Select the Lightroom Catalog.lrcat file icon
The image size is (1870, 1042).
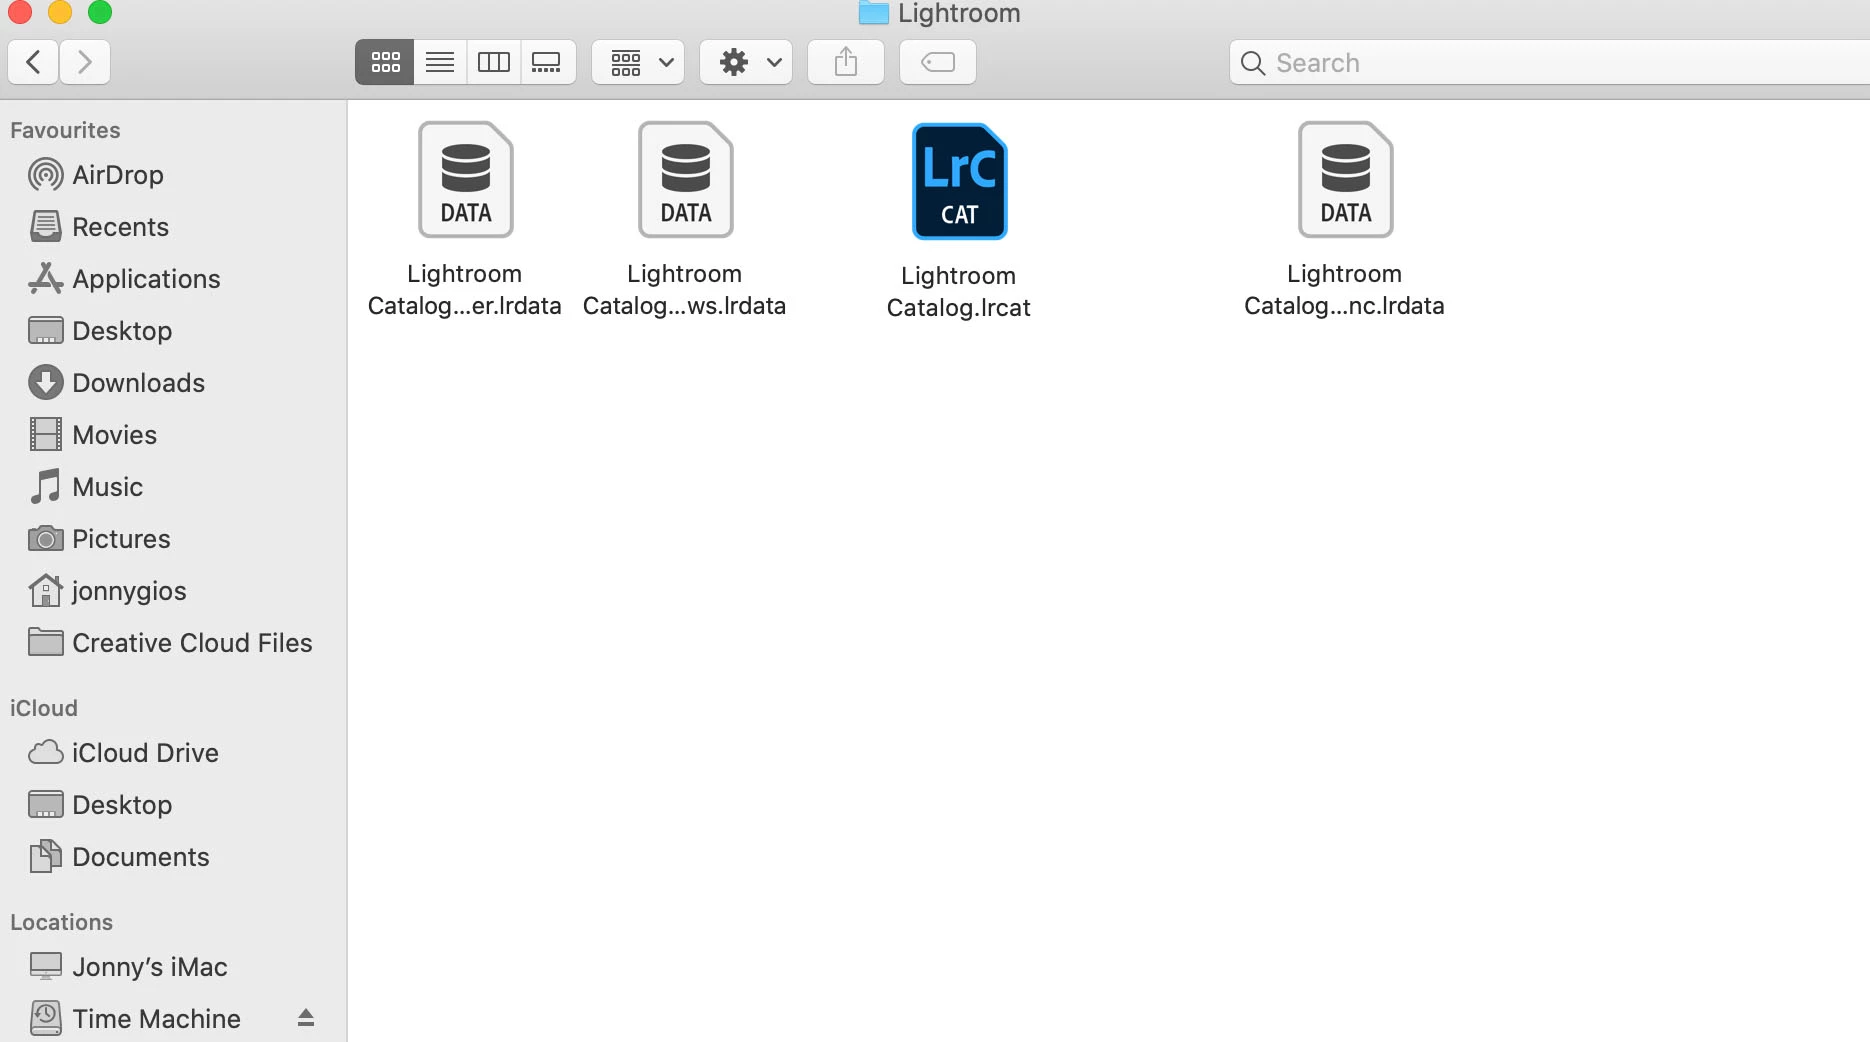pos(960,181)
